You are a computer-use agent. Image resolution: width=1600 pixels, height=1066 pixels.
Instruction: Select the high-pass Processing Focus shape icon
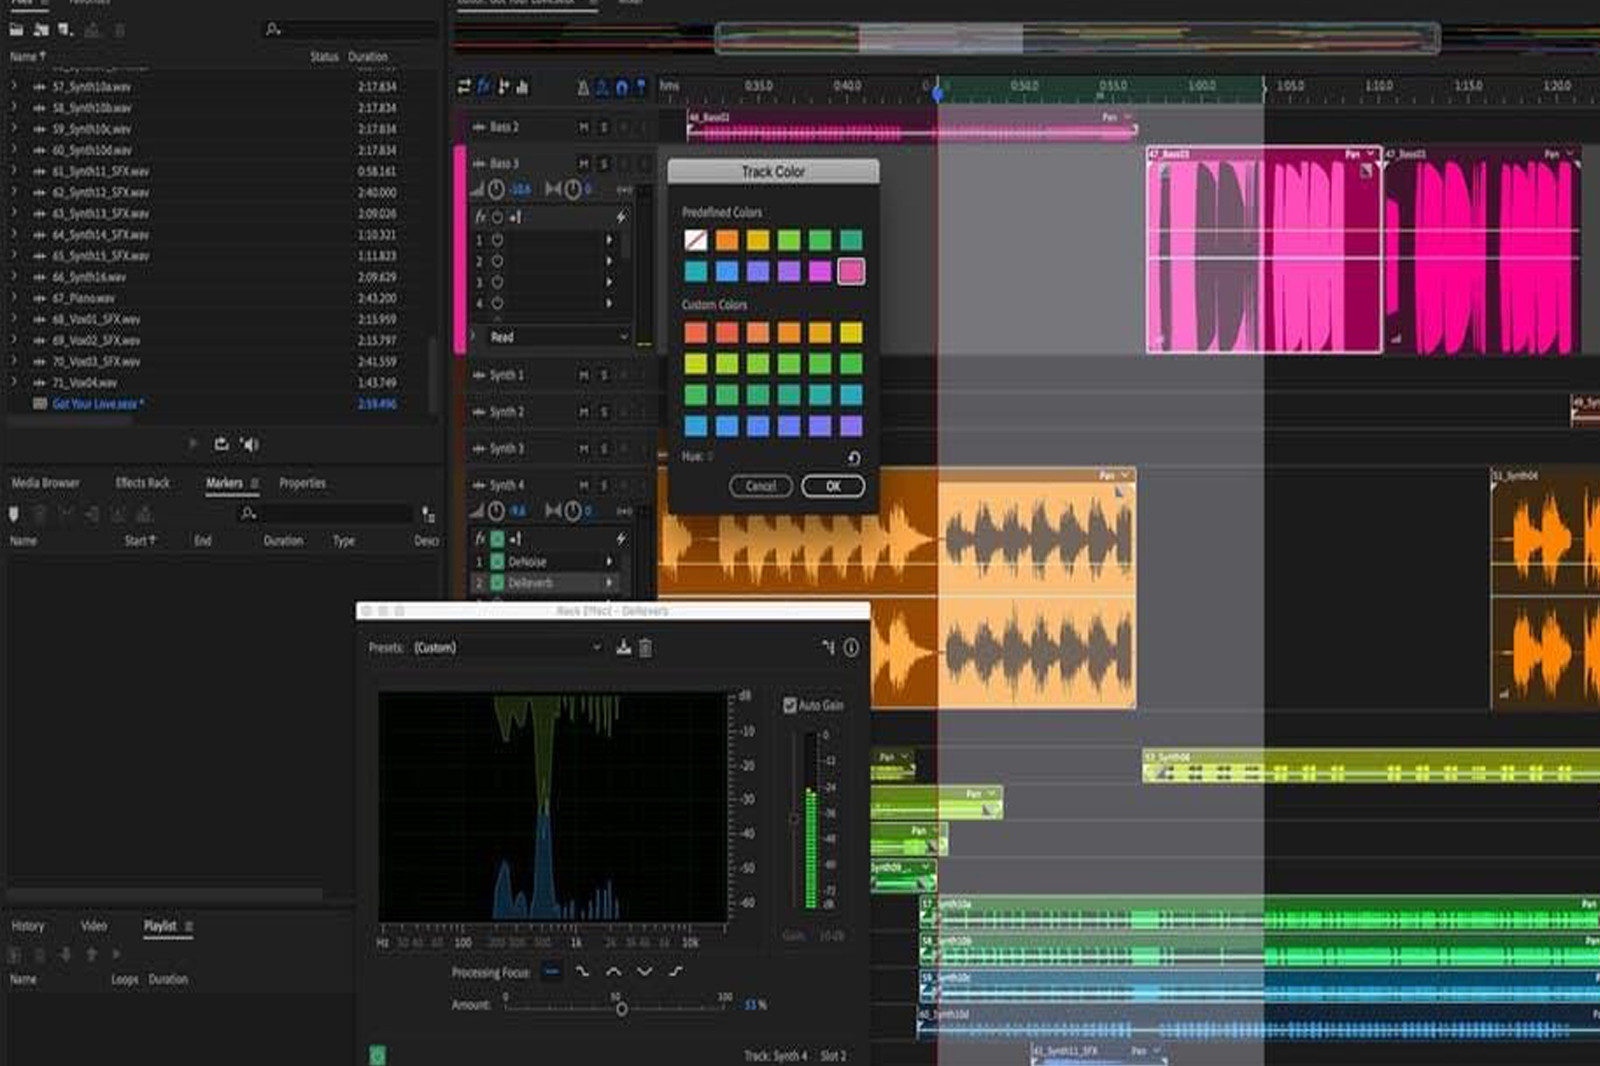(675, 971)
